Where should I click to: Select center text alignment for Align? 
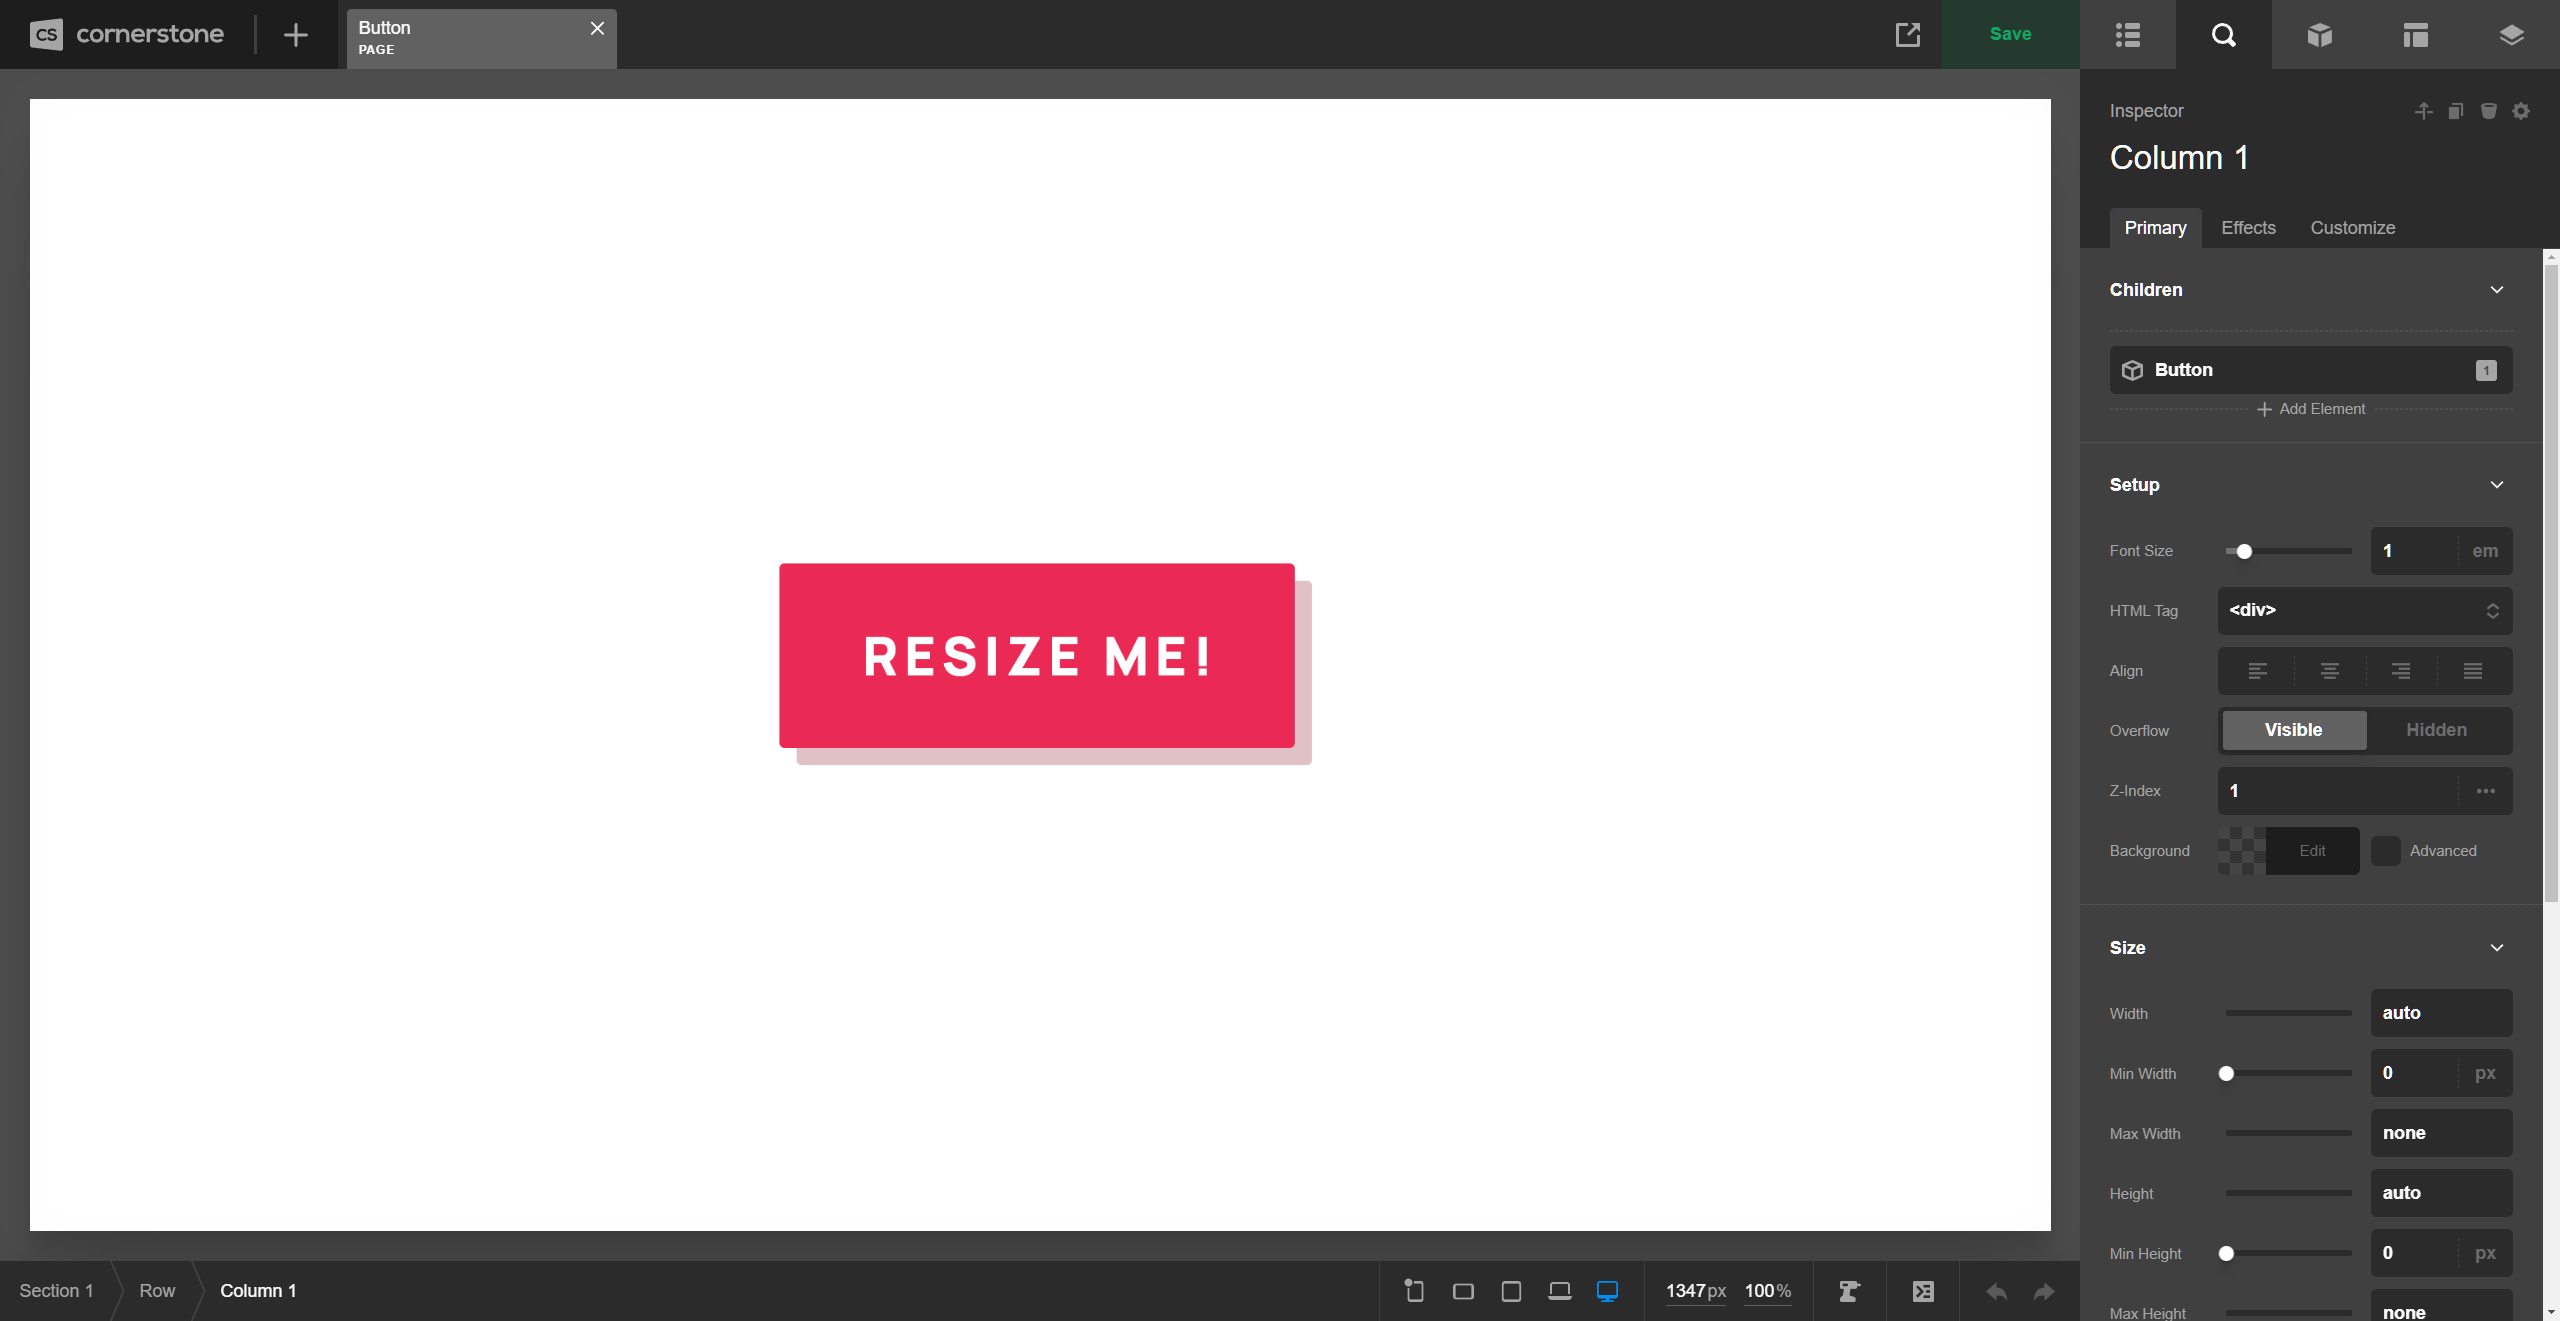coord(2329,670)
